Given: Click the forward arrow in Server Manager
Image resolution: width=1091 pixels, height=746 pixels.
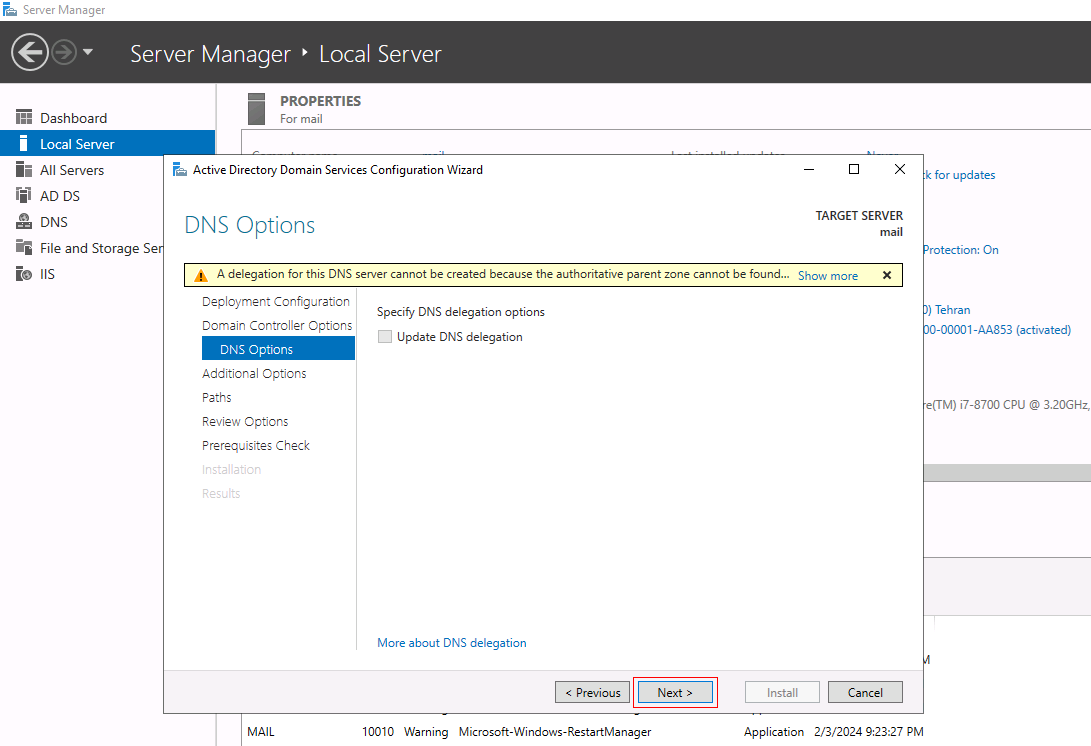Looking at the screenshot, I should coord(64,52).
